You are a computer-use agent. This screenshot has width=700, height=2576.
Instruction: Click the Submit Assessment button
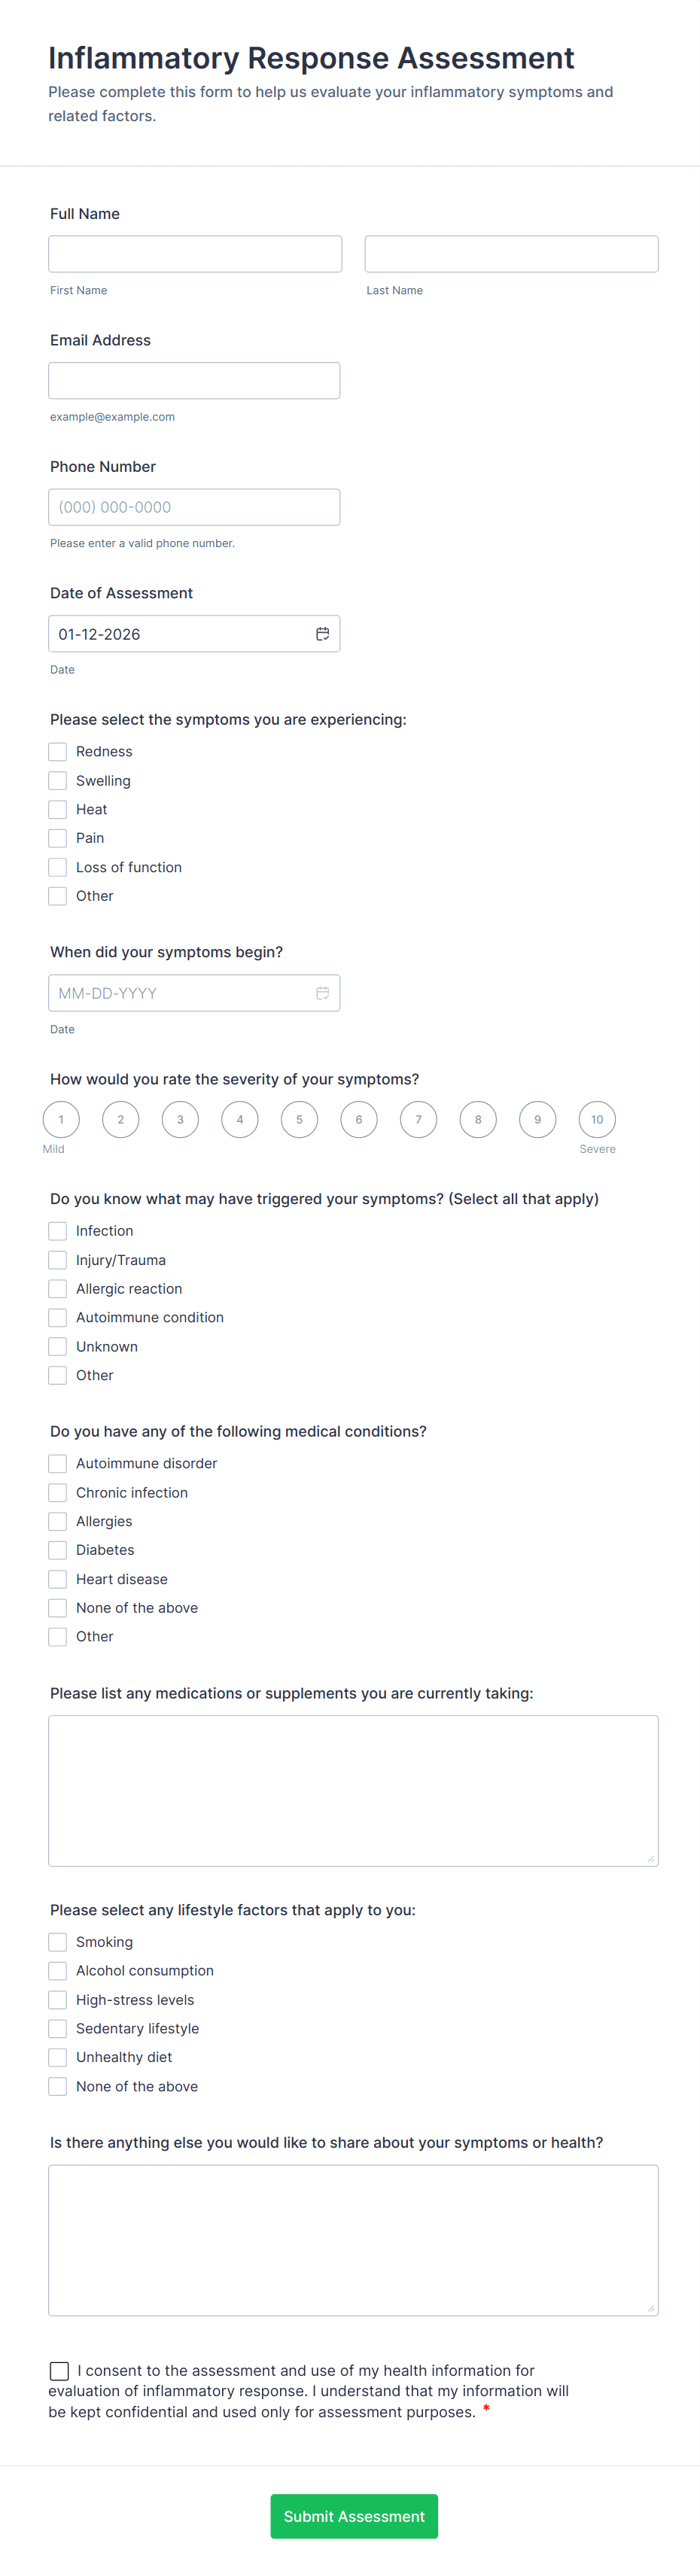click(x=353, y=2516)
